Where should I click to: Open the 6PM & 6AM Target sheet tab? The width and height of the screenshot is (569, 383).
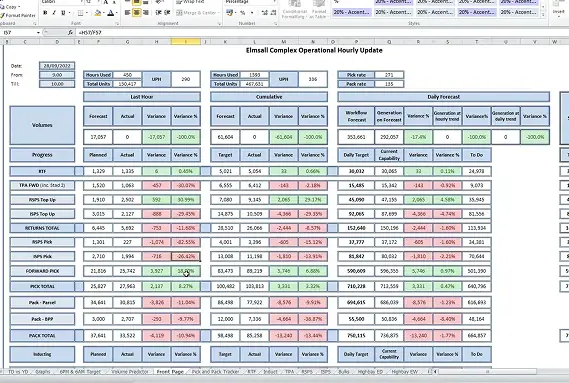(80, 372)
